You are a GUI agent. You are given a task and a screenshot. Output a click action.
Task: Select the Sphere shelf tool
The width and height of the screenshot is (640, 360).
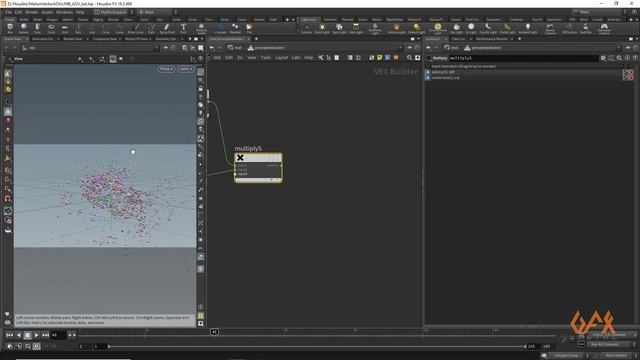tap(24, 28)
